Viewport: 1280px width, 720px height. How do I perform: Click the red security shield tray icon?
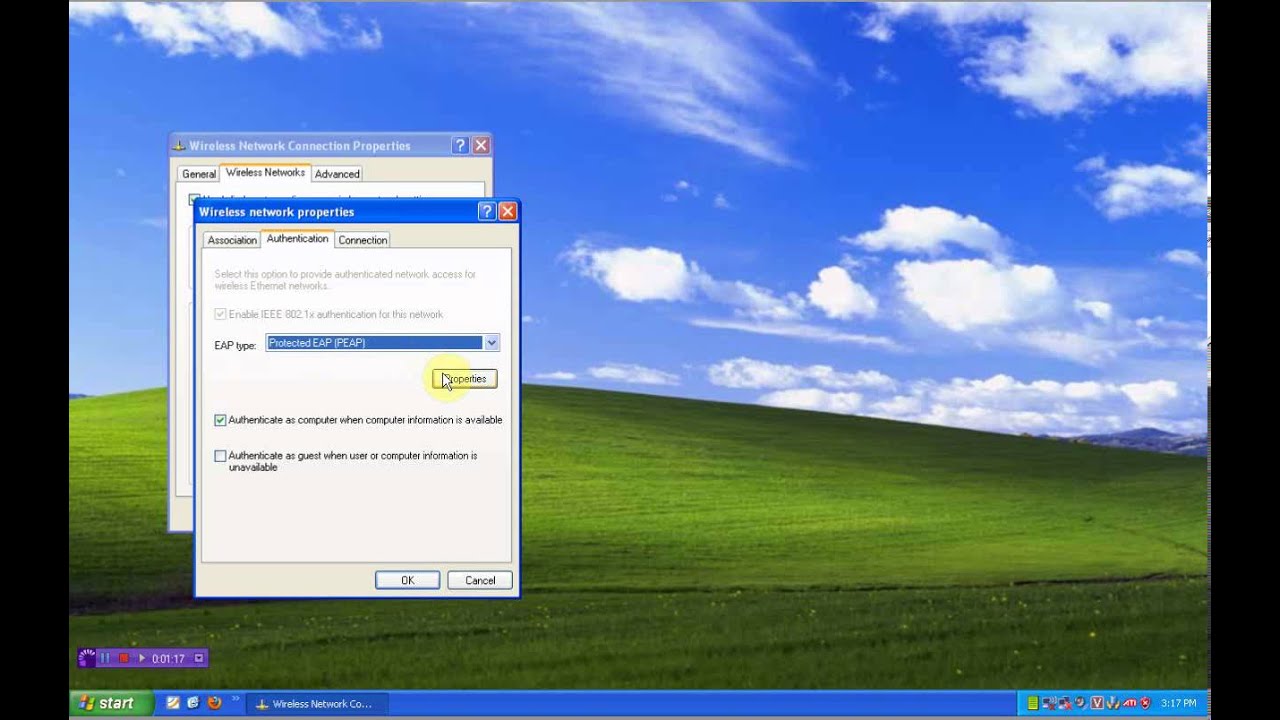pos(1145,703)
